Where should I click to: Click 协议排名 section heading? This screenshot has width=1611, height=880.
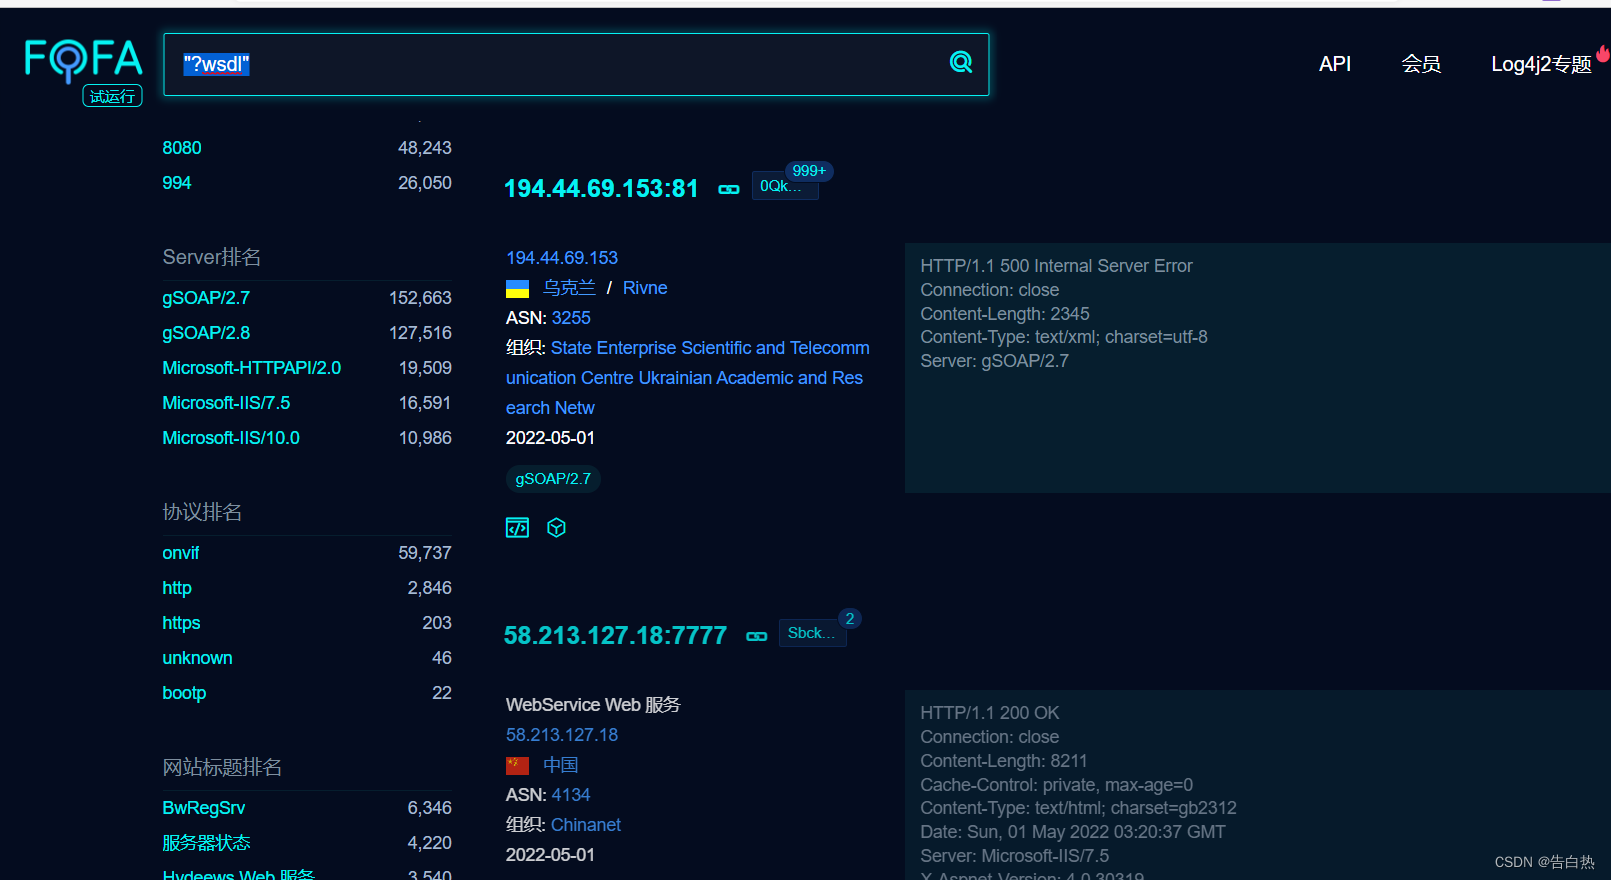pos(202,512)
